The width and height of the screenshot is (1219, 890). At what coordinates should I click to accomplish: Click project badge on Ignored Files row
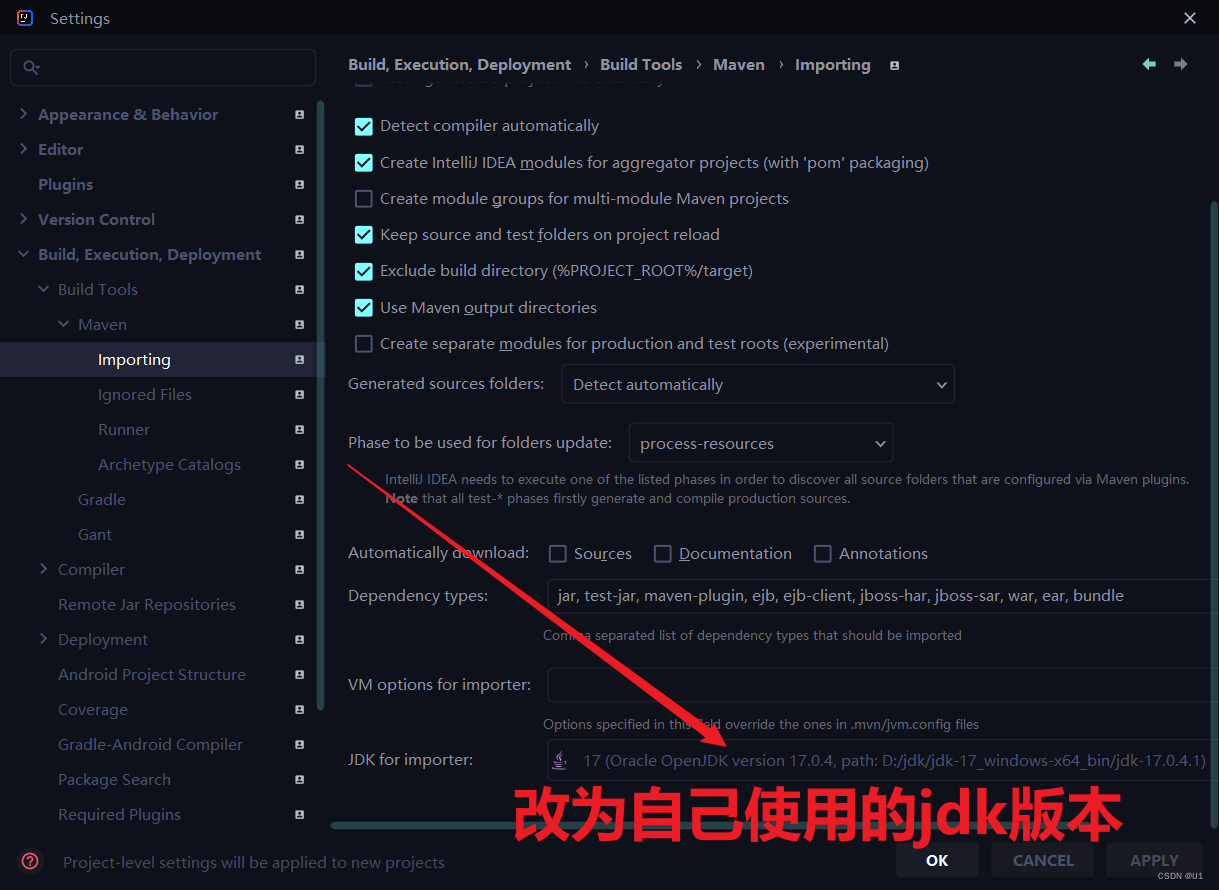299,395
